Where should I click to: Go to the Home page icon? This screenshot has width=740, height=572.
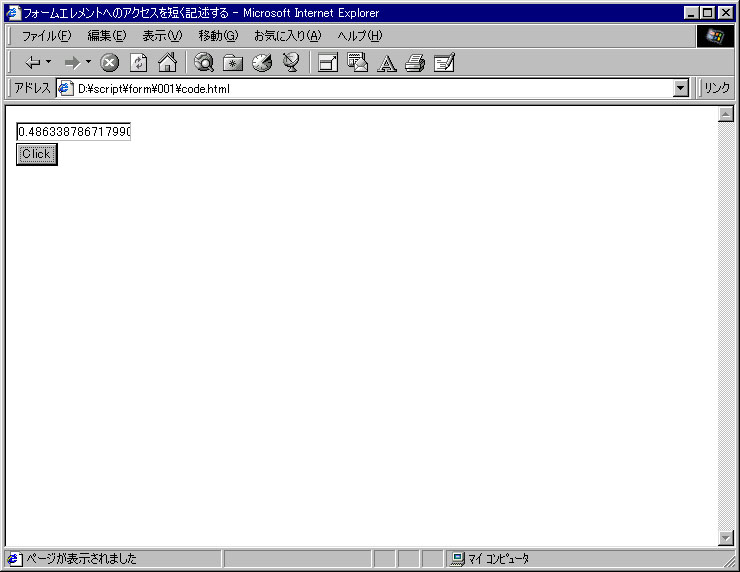[x=168, y=62]
